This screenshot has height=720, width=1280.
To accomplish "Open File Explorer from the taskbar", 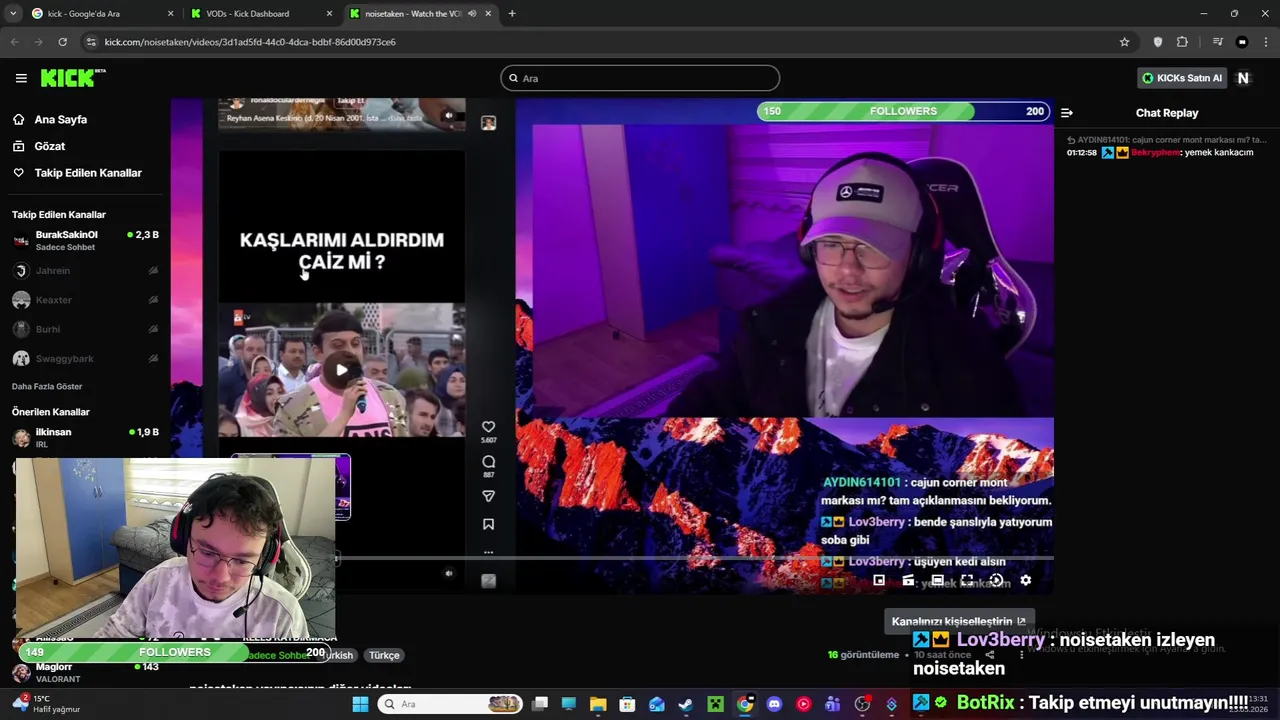I will (x=598, y=704).
